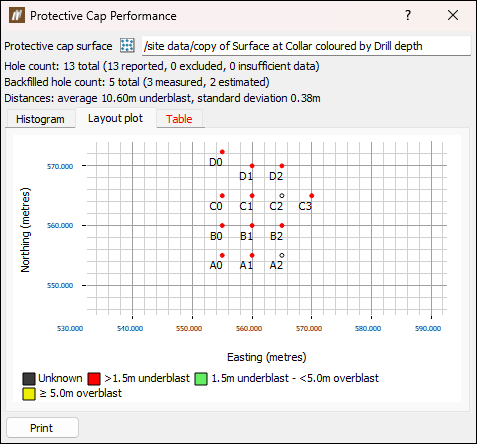The width and height of the screenshot is (477, 444).
Task: Click the application logo in title bar
Action: (x=17, y=15)
